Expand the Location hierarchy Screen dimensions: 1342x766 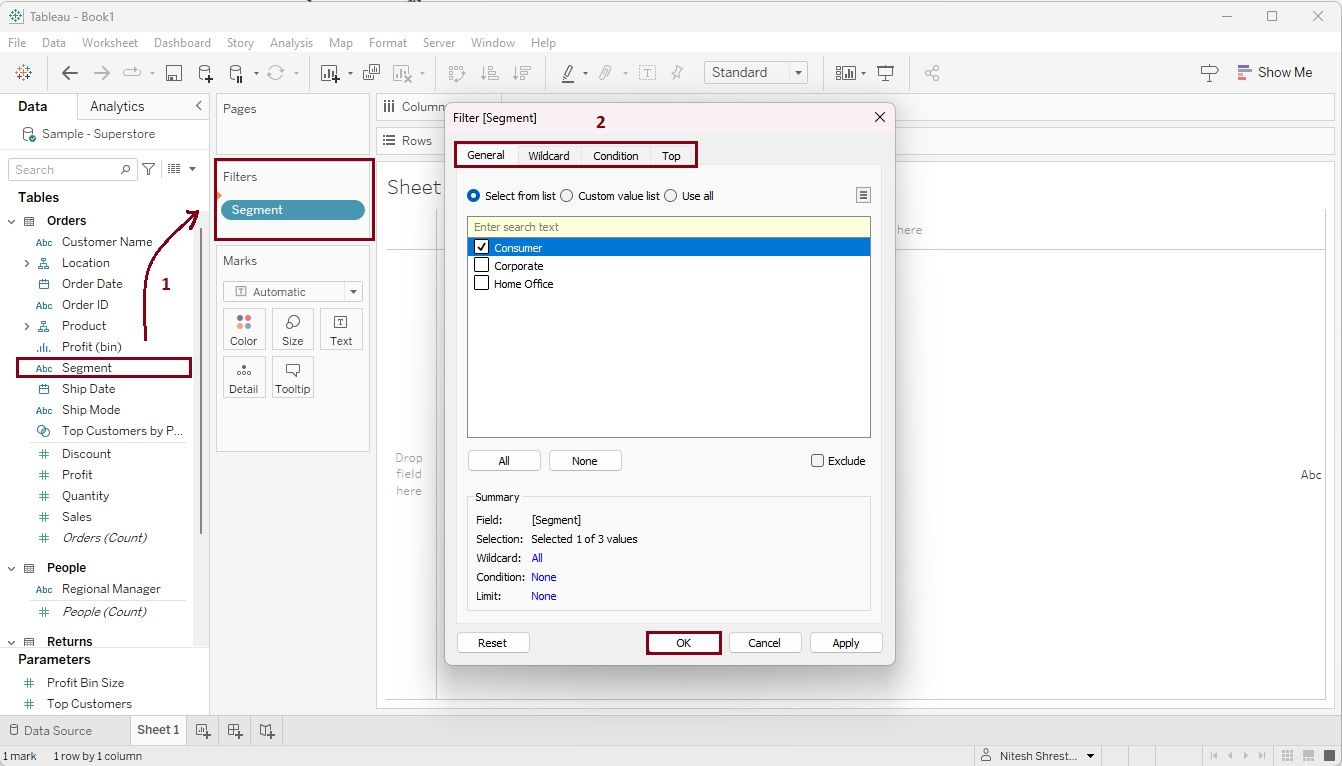coord(26,263)
